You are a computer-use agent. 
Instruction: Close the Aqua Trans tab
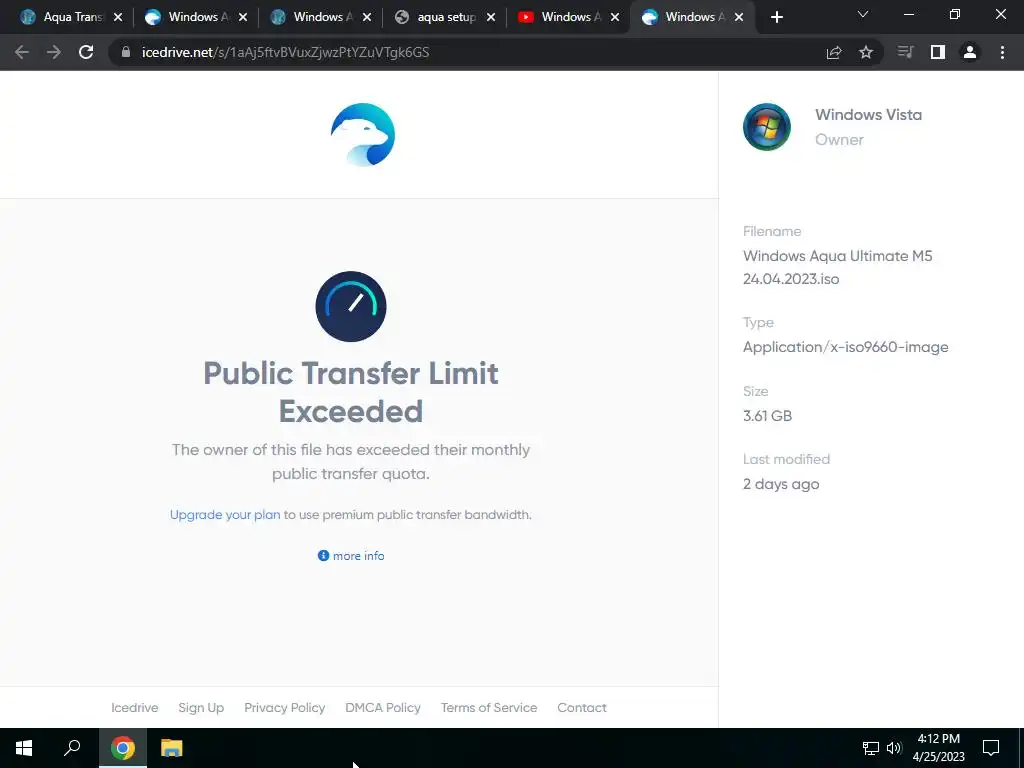pos(118,17)
